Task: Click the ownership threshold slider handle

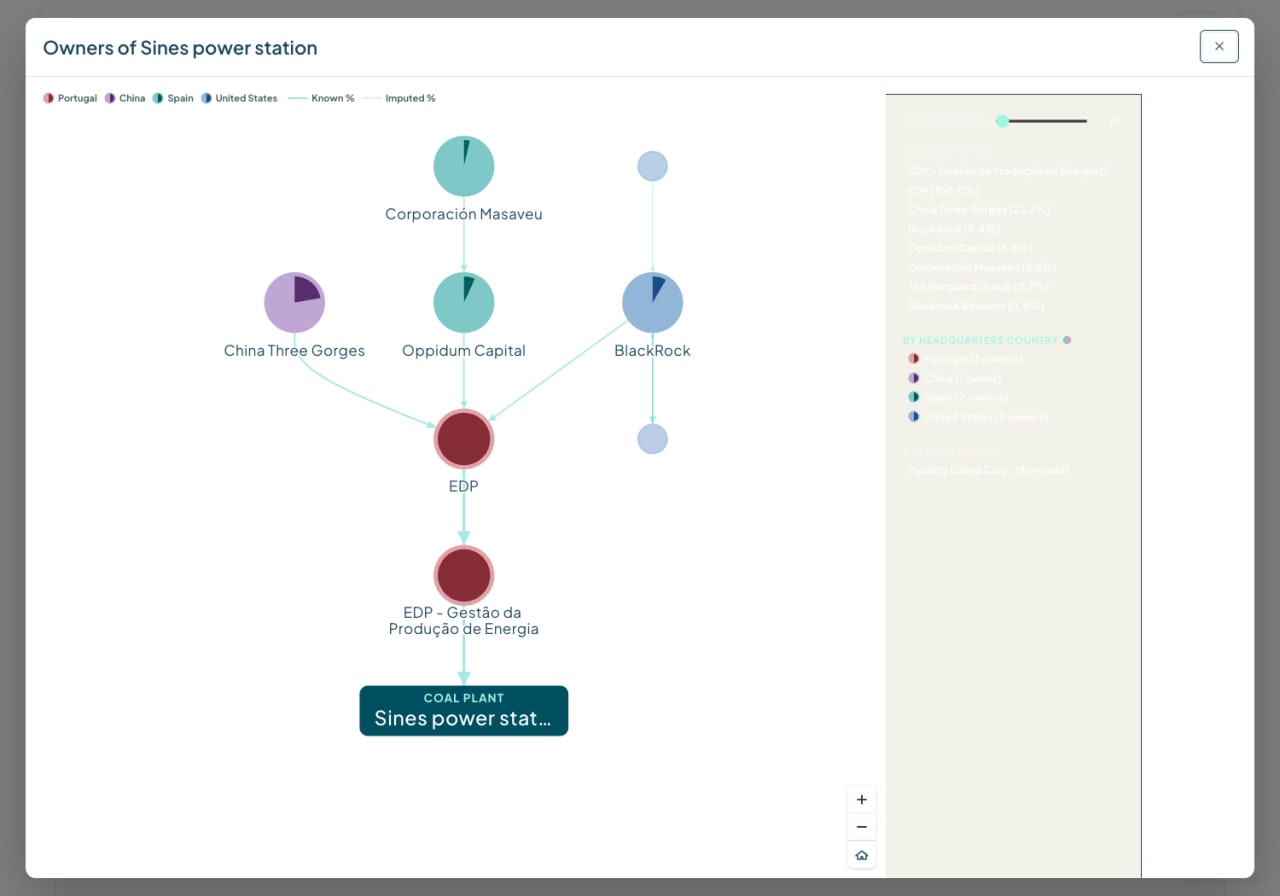Action: point(1002,121)
